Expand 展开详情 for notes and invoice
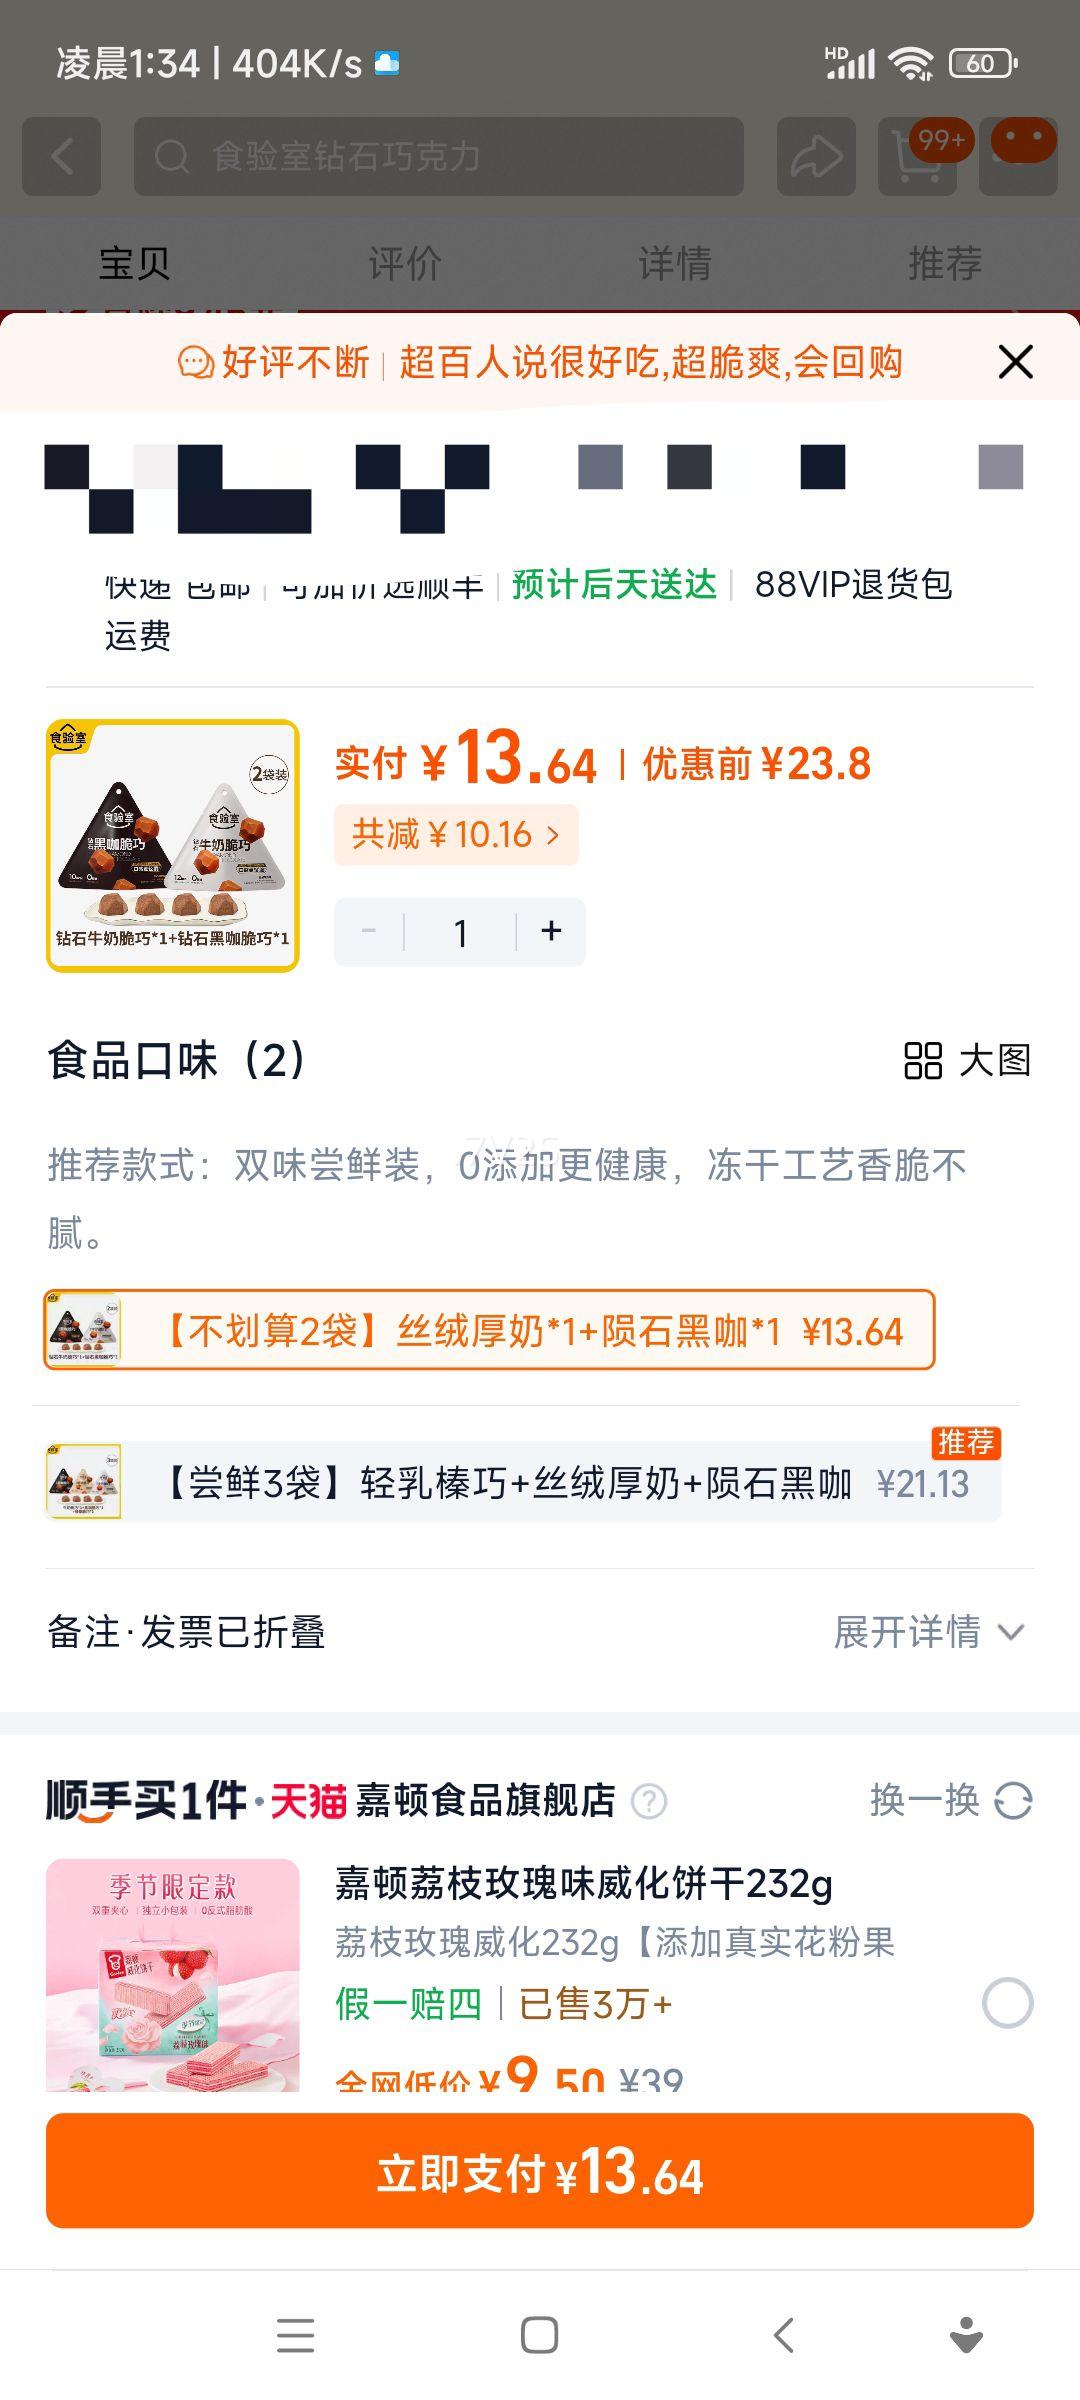Viewport: 1080px width, 2400px height. click(929, 1632)
